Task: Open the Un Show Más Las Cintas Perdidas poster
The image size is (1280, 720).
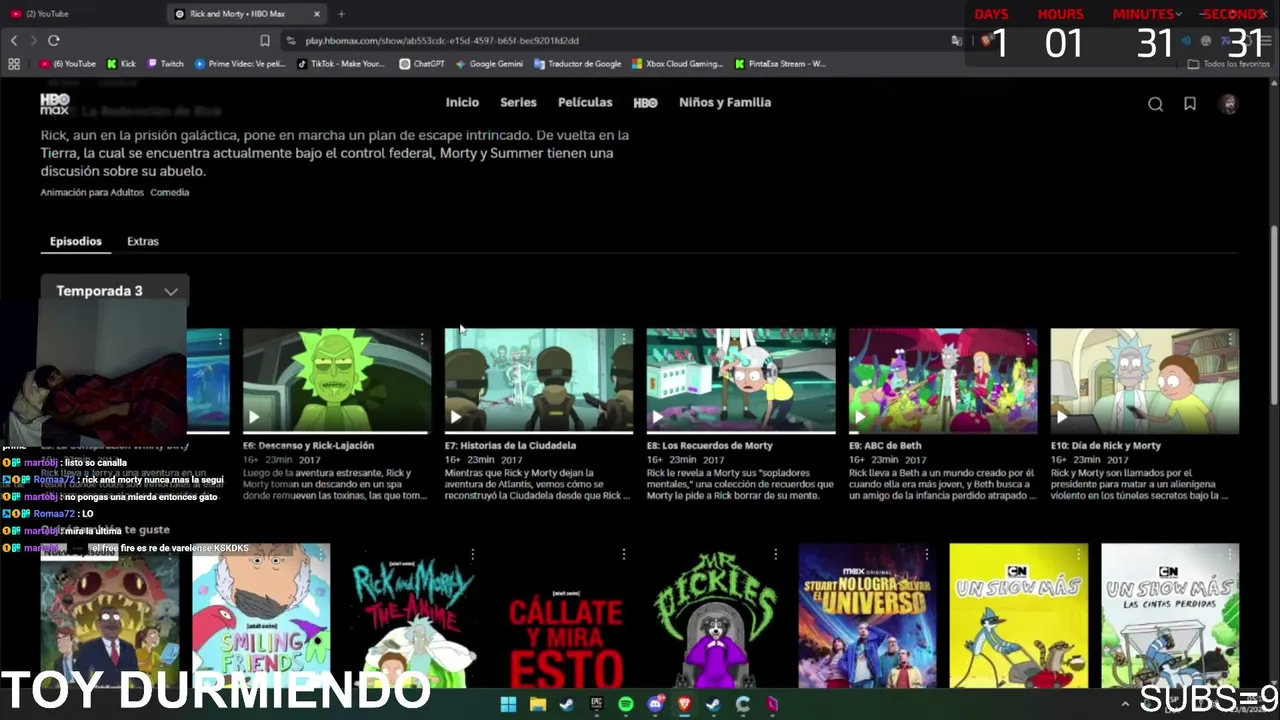Action: tap(1170, 616)
